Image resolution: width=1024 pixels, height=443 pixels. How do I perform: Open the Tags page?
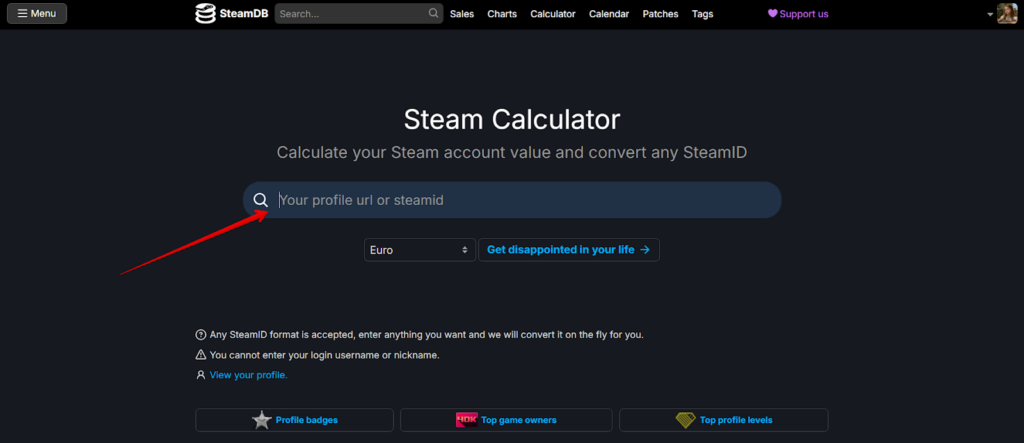[x=703, y=14]
